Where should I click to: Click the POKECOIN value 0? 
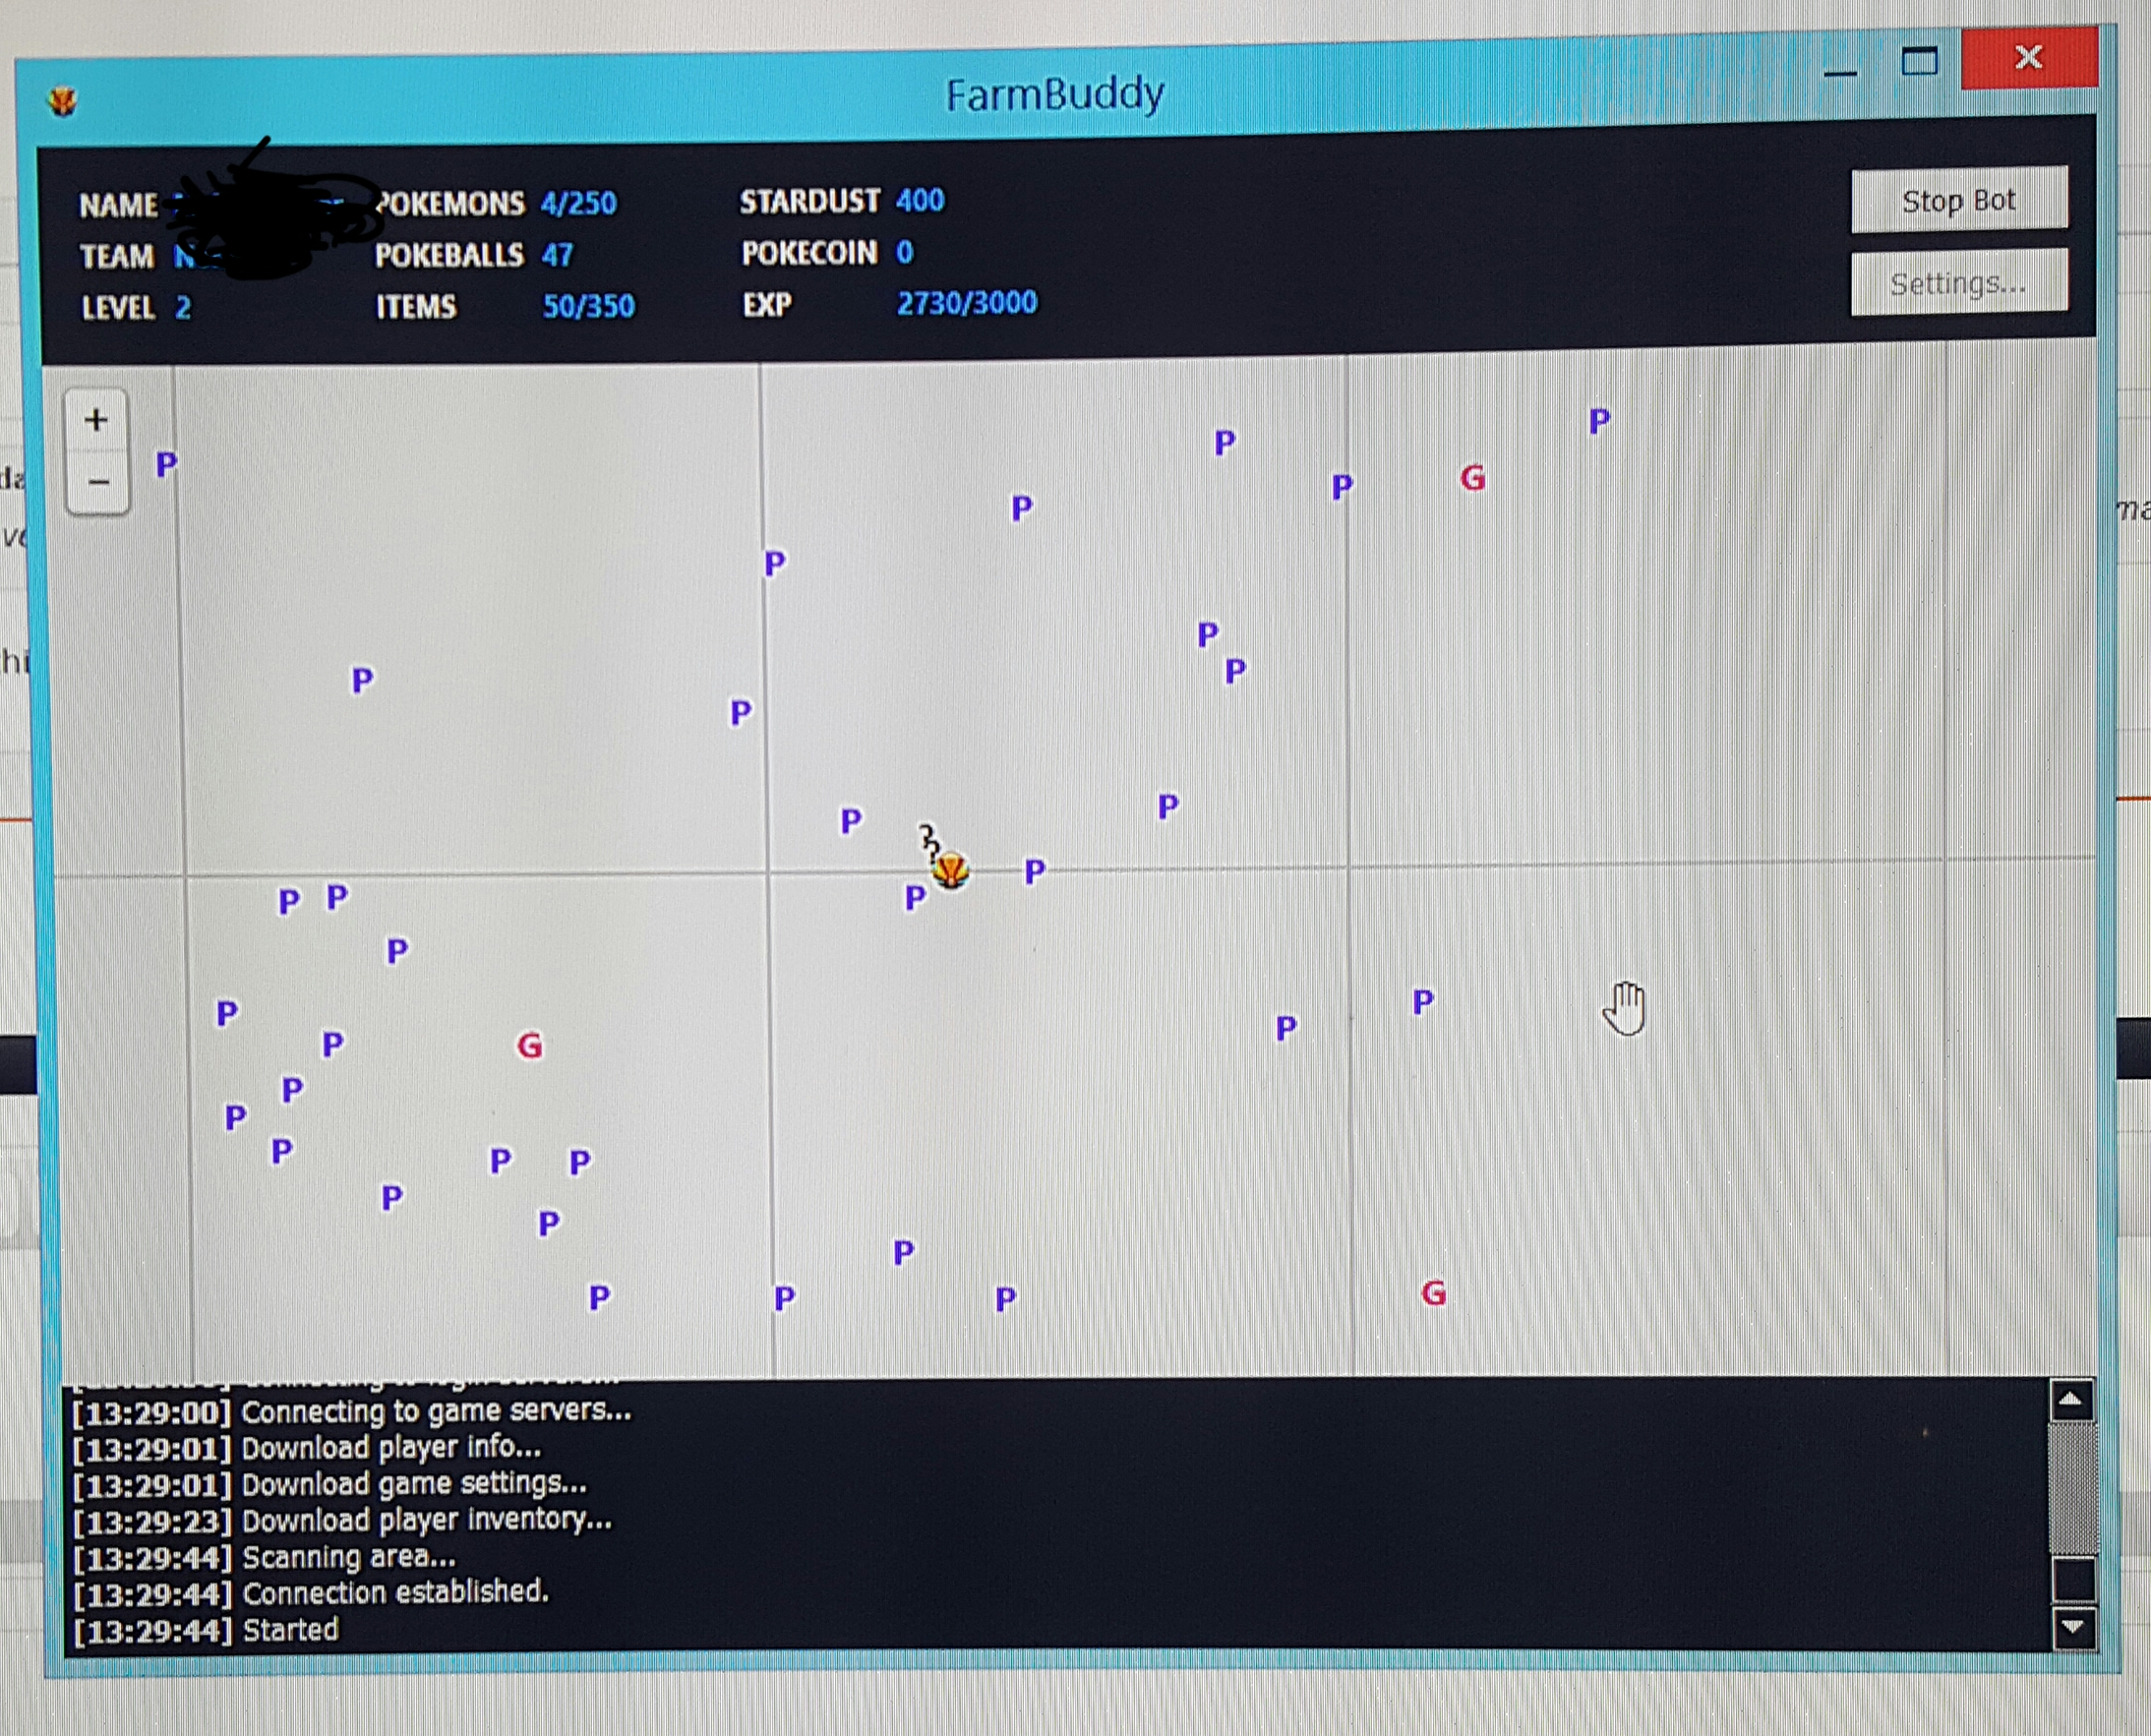coord(905,252)
